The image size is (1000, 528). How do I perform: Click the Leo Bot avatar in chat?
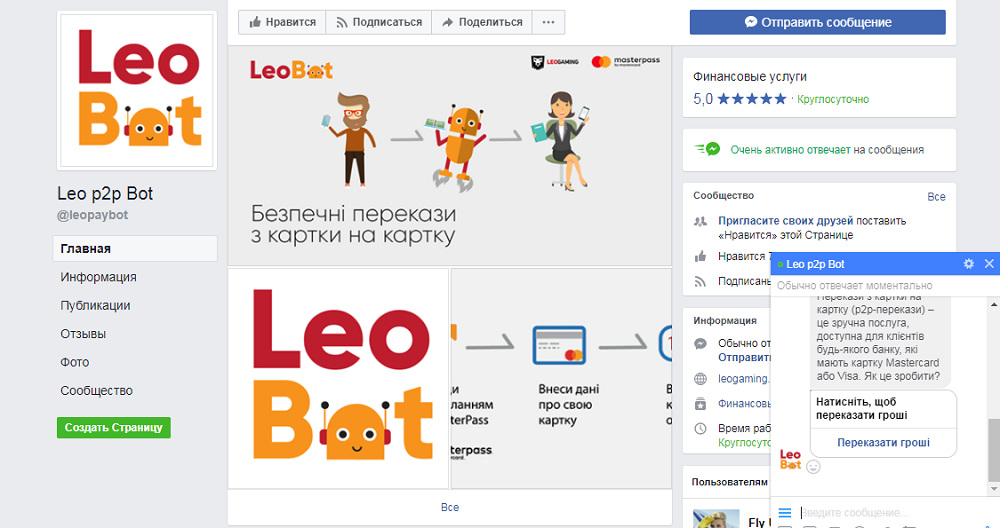(790, 459)
